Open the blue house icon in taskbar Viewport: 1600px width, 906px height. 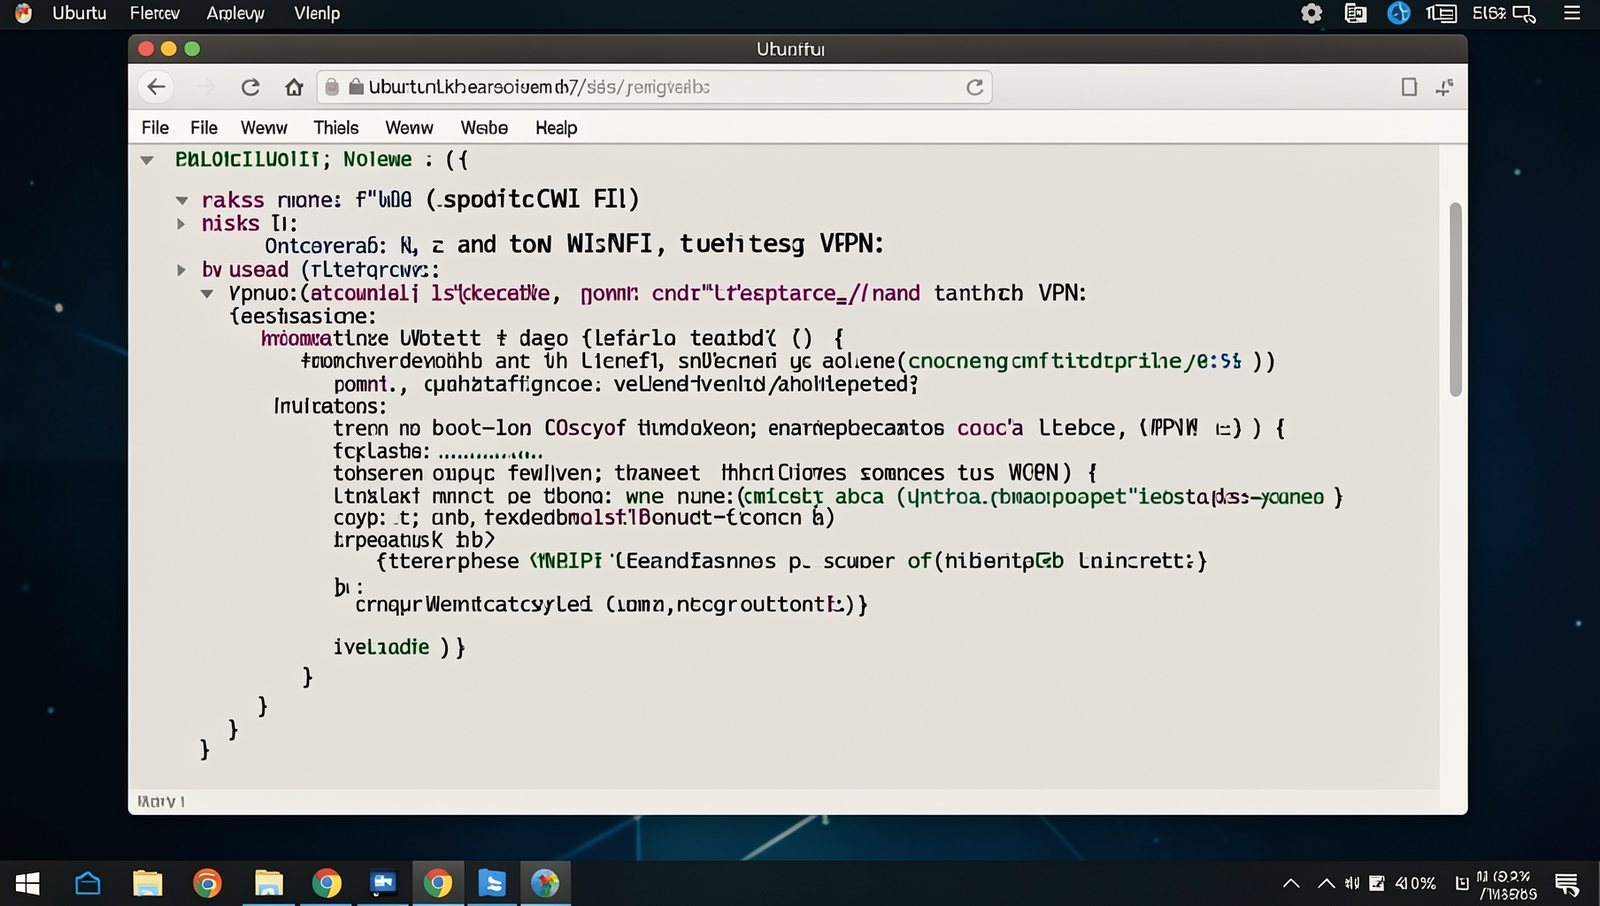pyautogui.click(x=88, y=884)
